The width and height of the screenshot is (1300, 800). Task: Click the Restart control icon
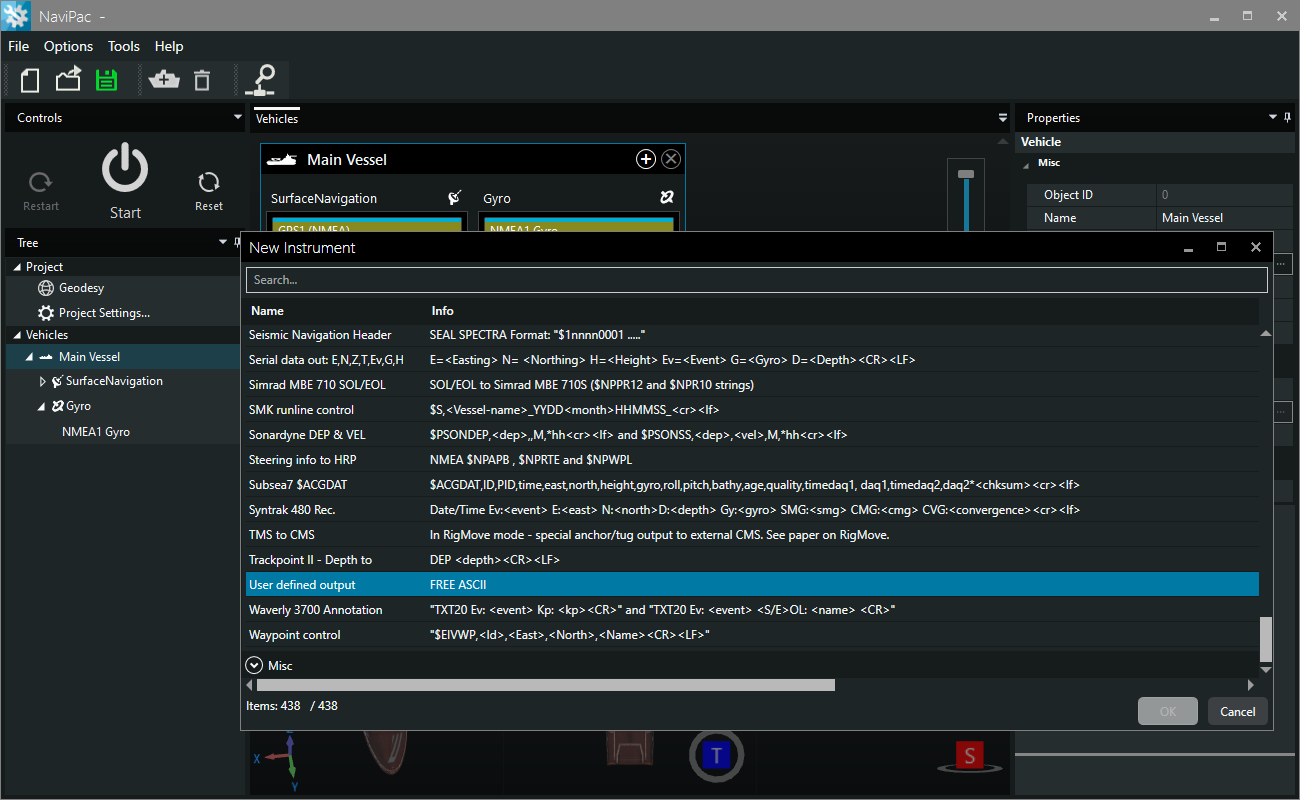point(41,183)
